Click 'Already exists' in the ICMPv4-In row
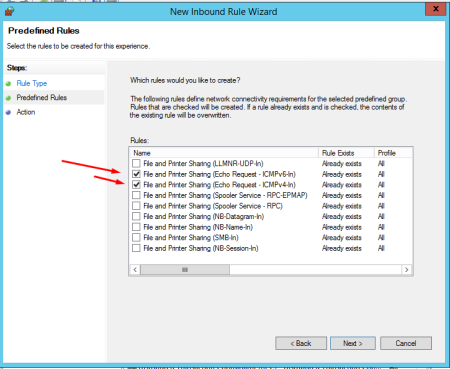This screenshot has height=369, width=450. [x=342, y=185]
